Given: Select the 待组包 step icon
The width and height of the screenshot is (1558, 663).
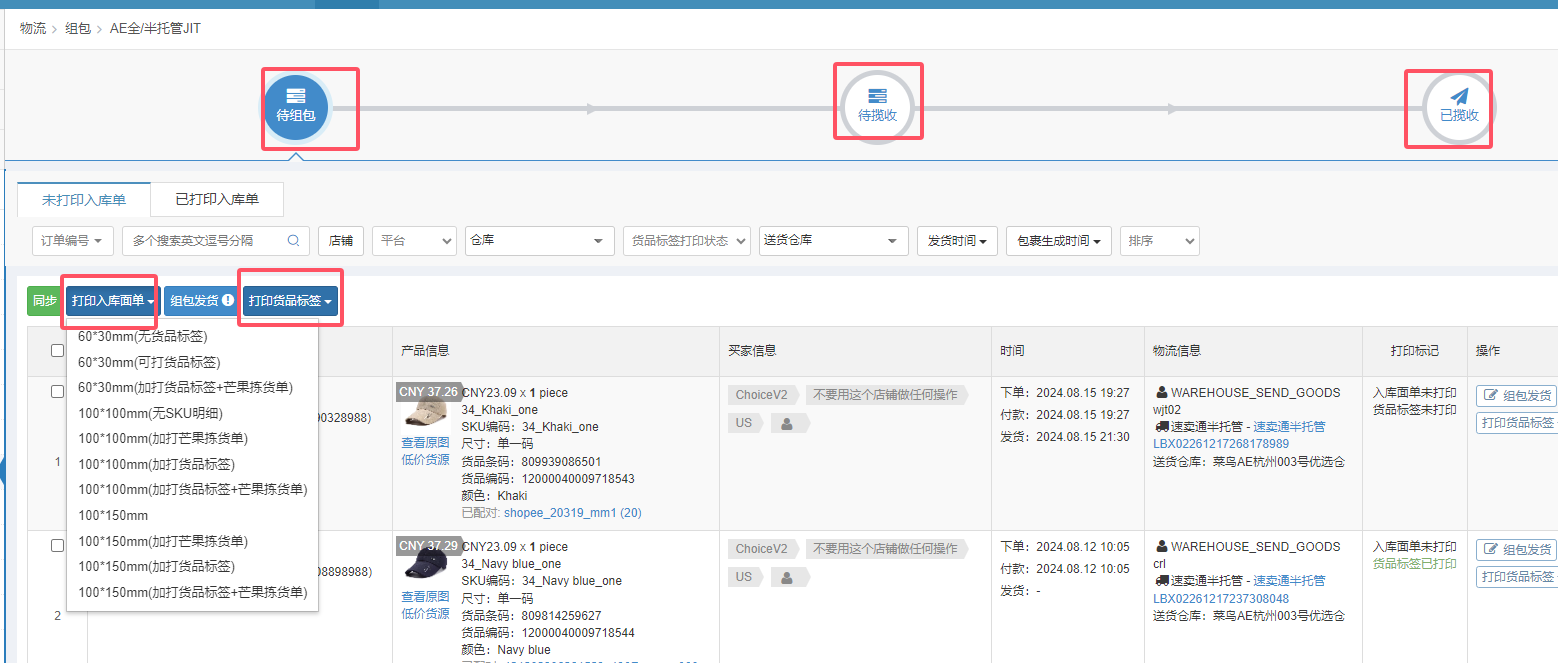Looking at the screenshot, I should (296, 107).
